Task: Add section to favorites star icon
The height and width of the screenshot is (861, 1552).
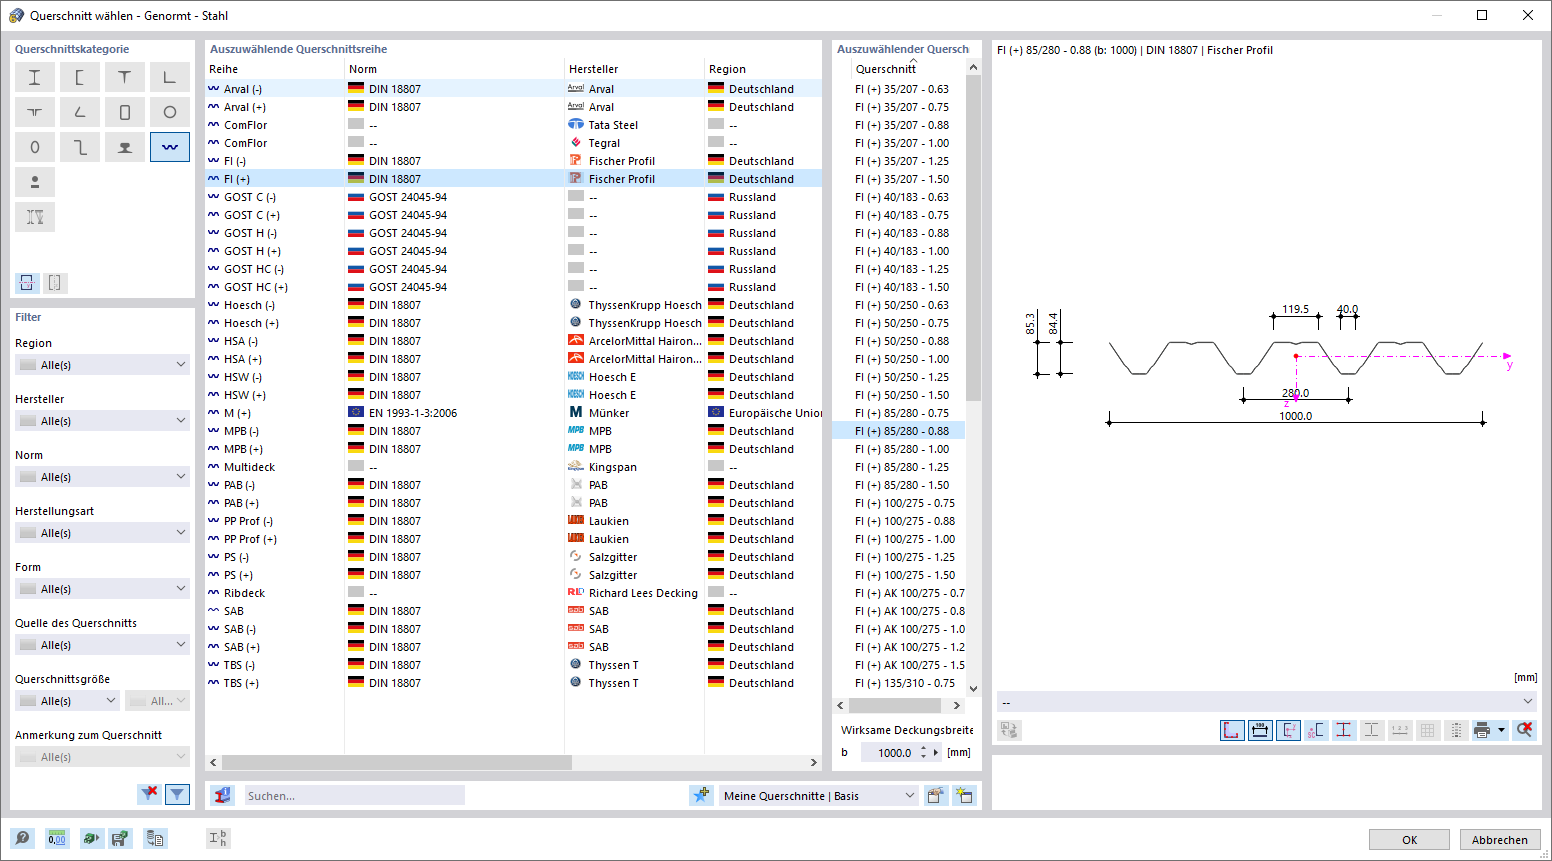Action: click(701, 795)
